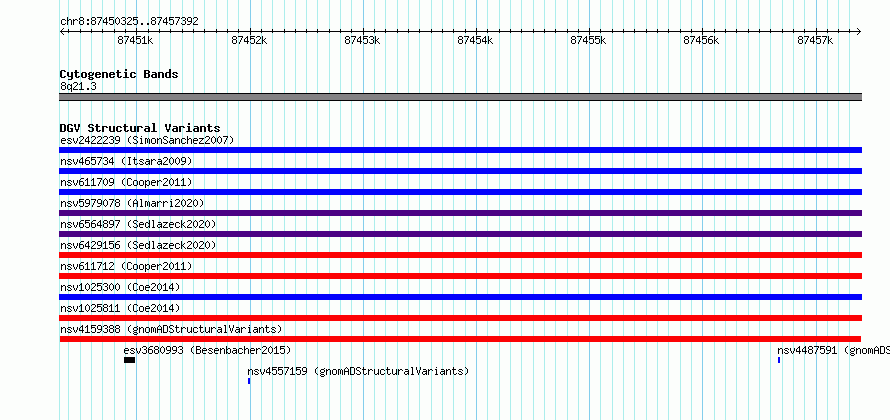
Task: Click the nsv611709 (Cooper2011) label
Action: (x=126, y=182)
